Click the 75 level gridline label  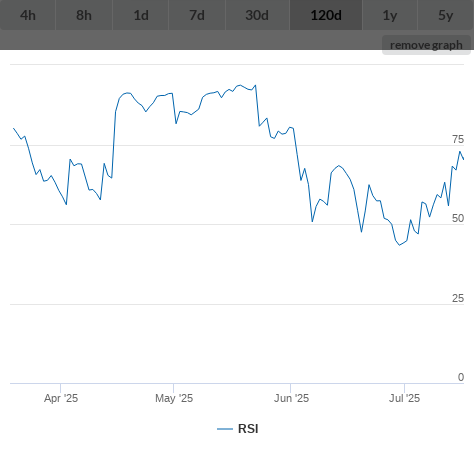(x=458, y=139)
